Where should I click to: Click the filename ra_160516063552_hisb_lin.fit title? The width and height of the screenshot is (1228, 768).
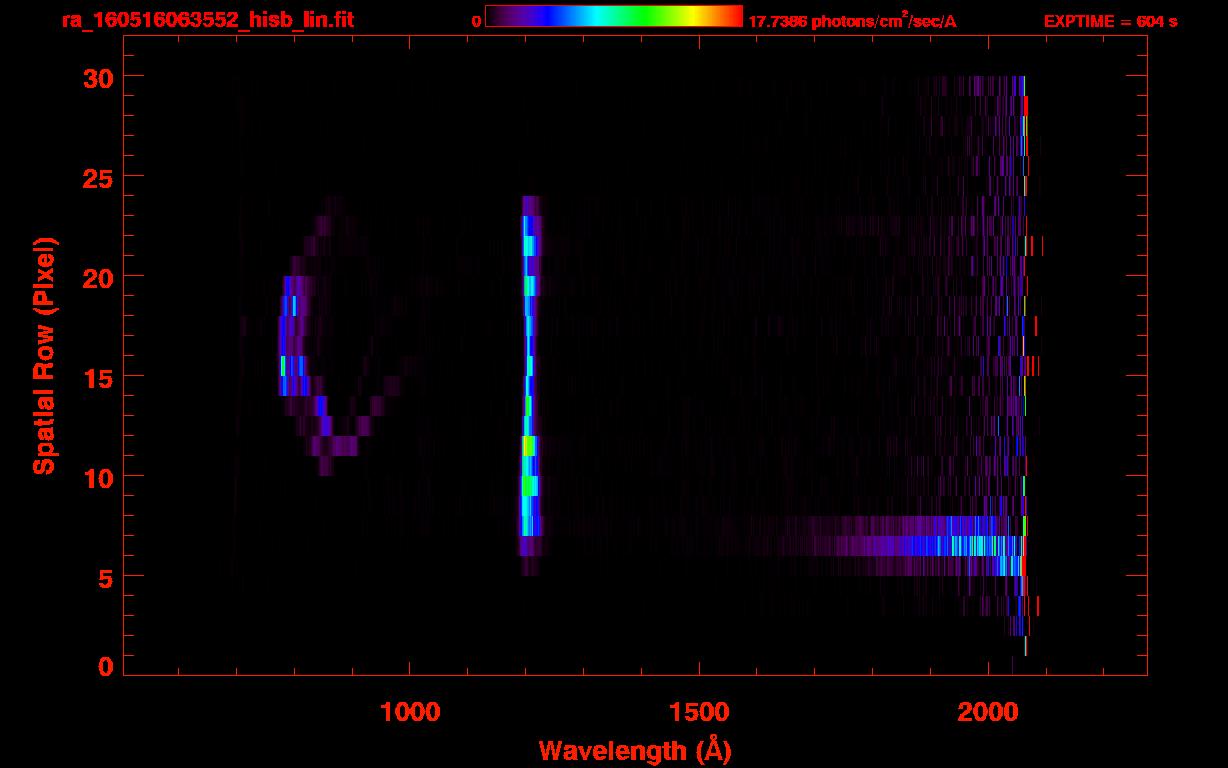pos(207,20)
